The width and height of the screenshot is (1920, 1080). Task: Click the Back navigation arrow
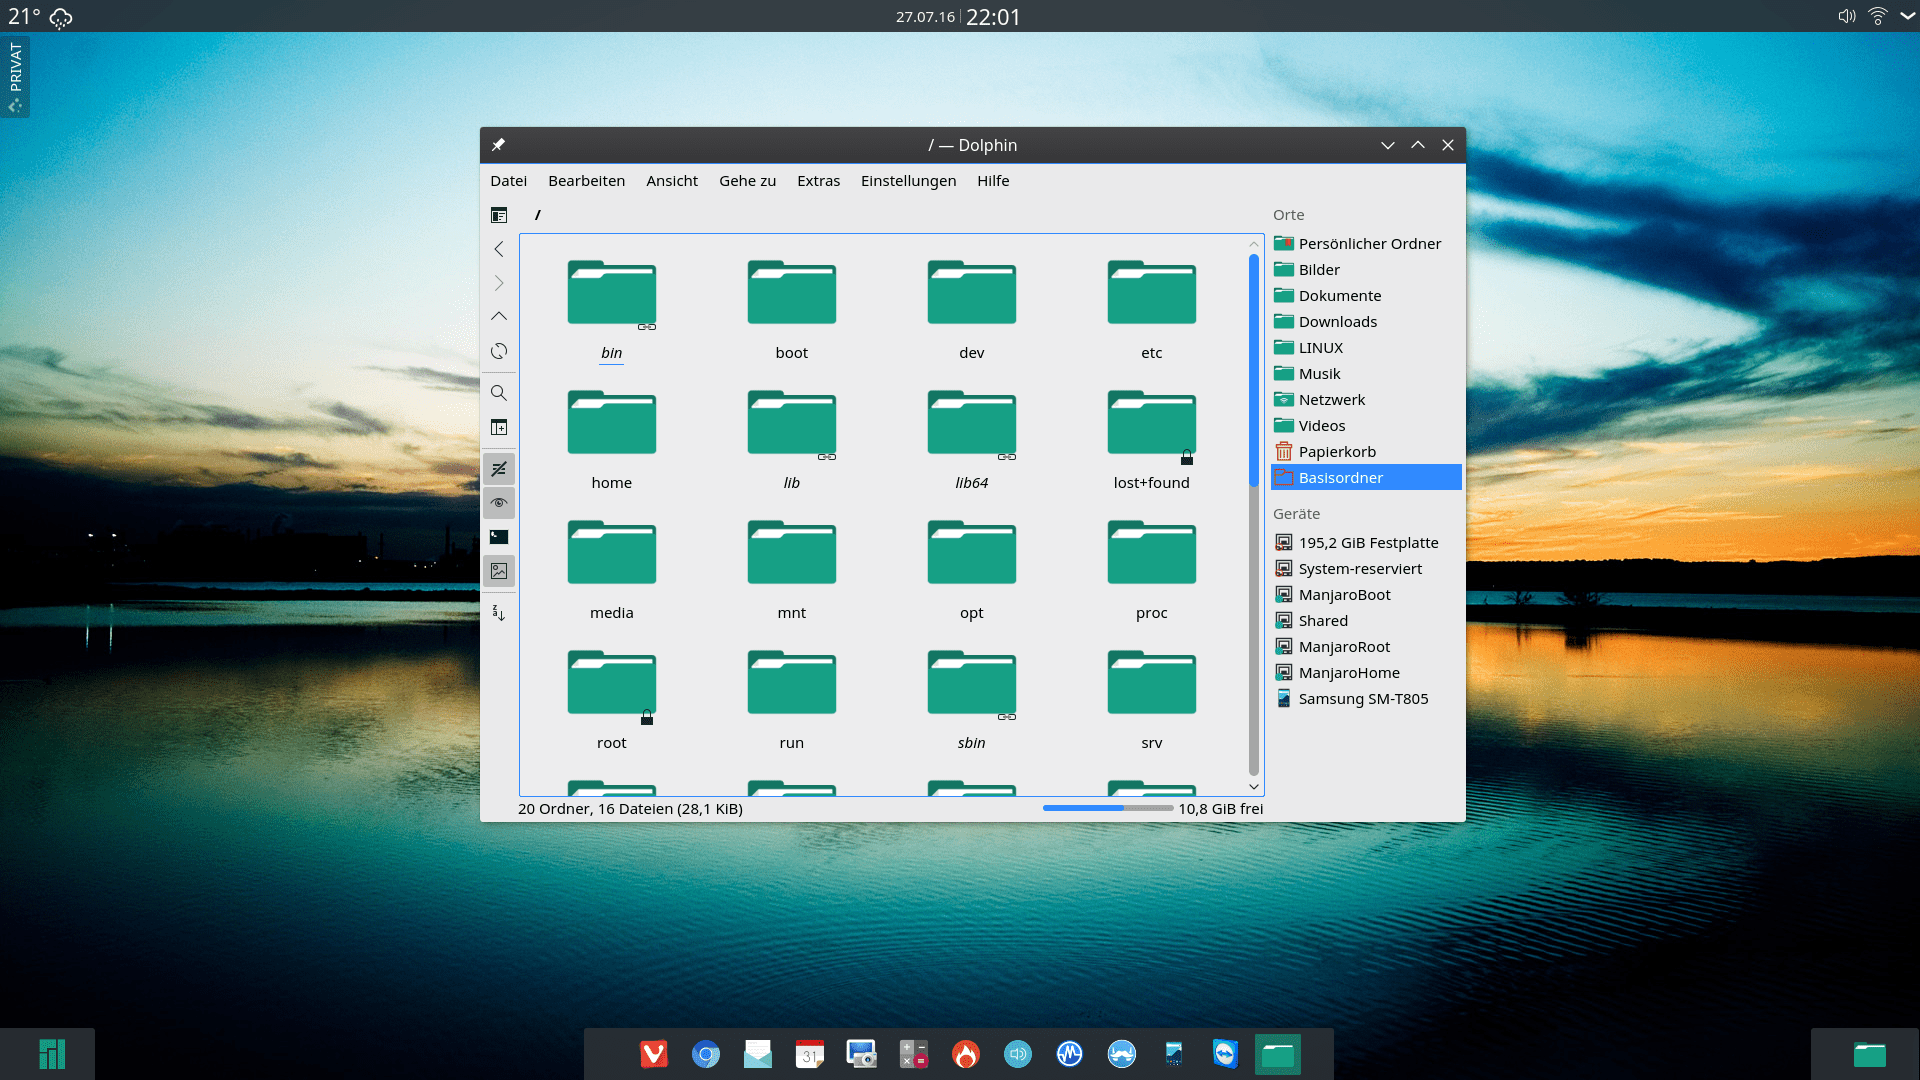[499, 249]
